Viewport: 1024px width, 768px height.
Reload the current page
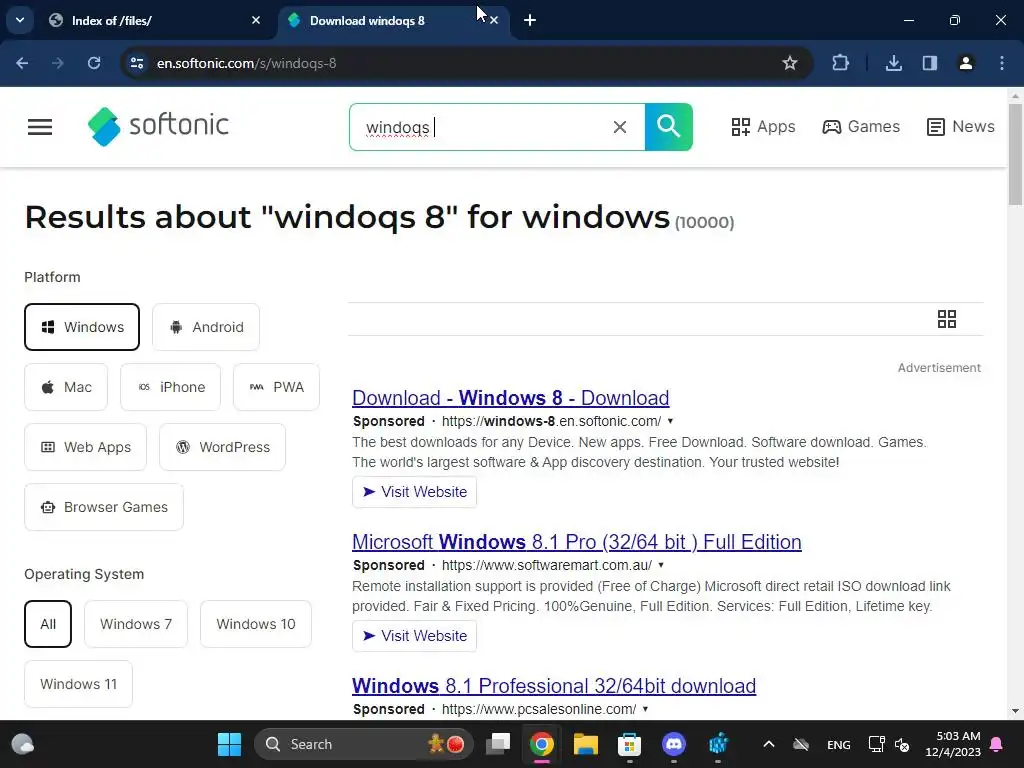coord(94,63)
